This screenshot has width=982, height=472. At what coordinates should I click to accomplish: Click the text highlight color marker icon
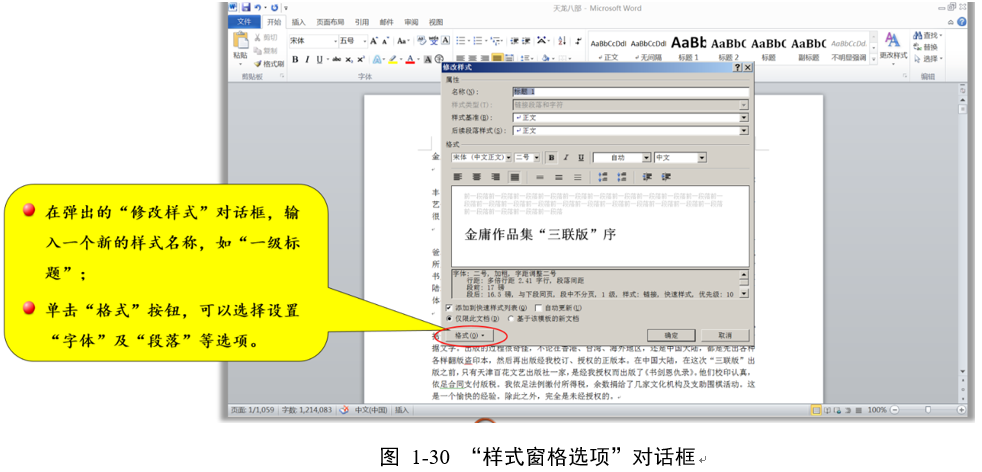click(393, 59)
